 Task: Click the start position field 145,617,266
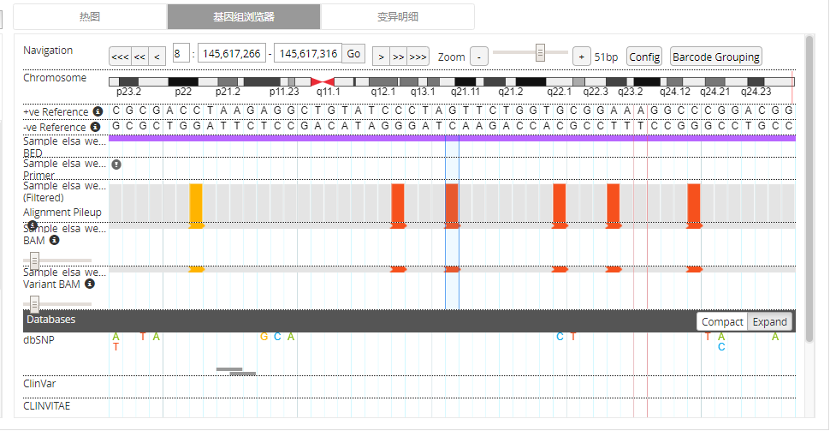pyautogui.click(x=232, y=53)
